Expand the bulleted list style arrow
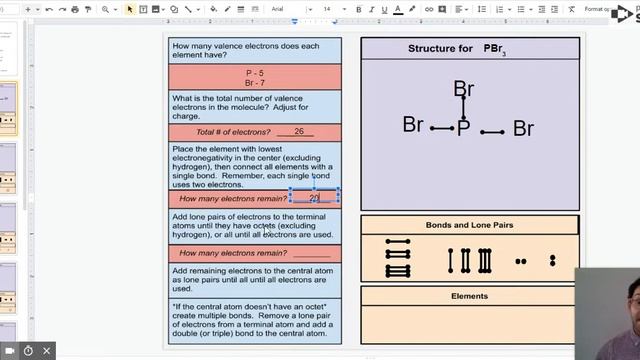Viewport: 640px width, 360px height. 531,9
